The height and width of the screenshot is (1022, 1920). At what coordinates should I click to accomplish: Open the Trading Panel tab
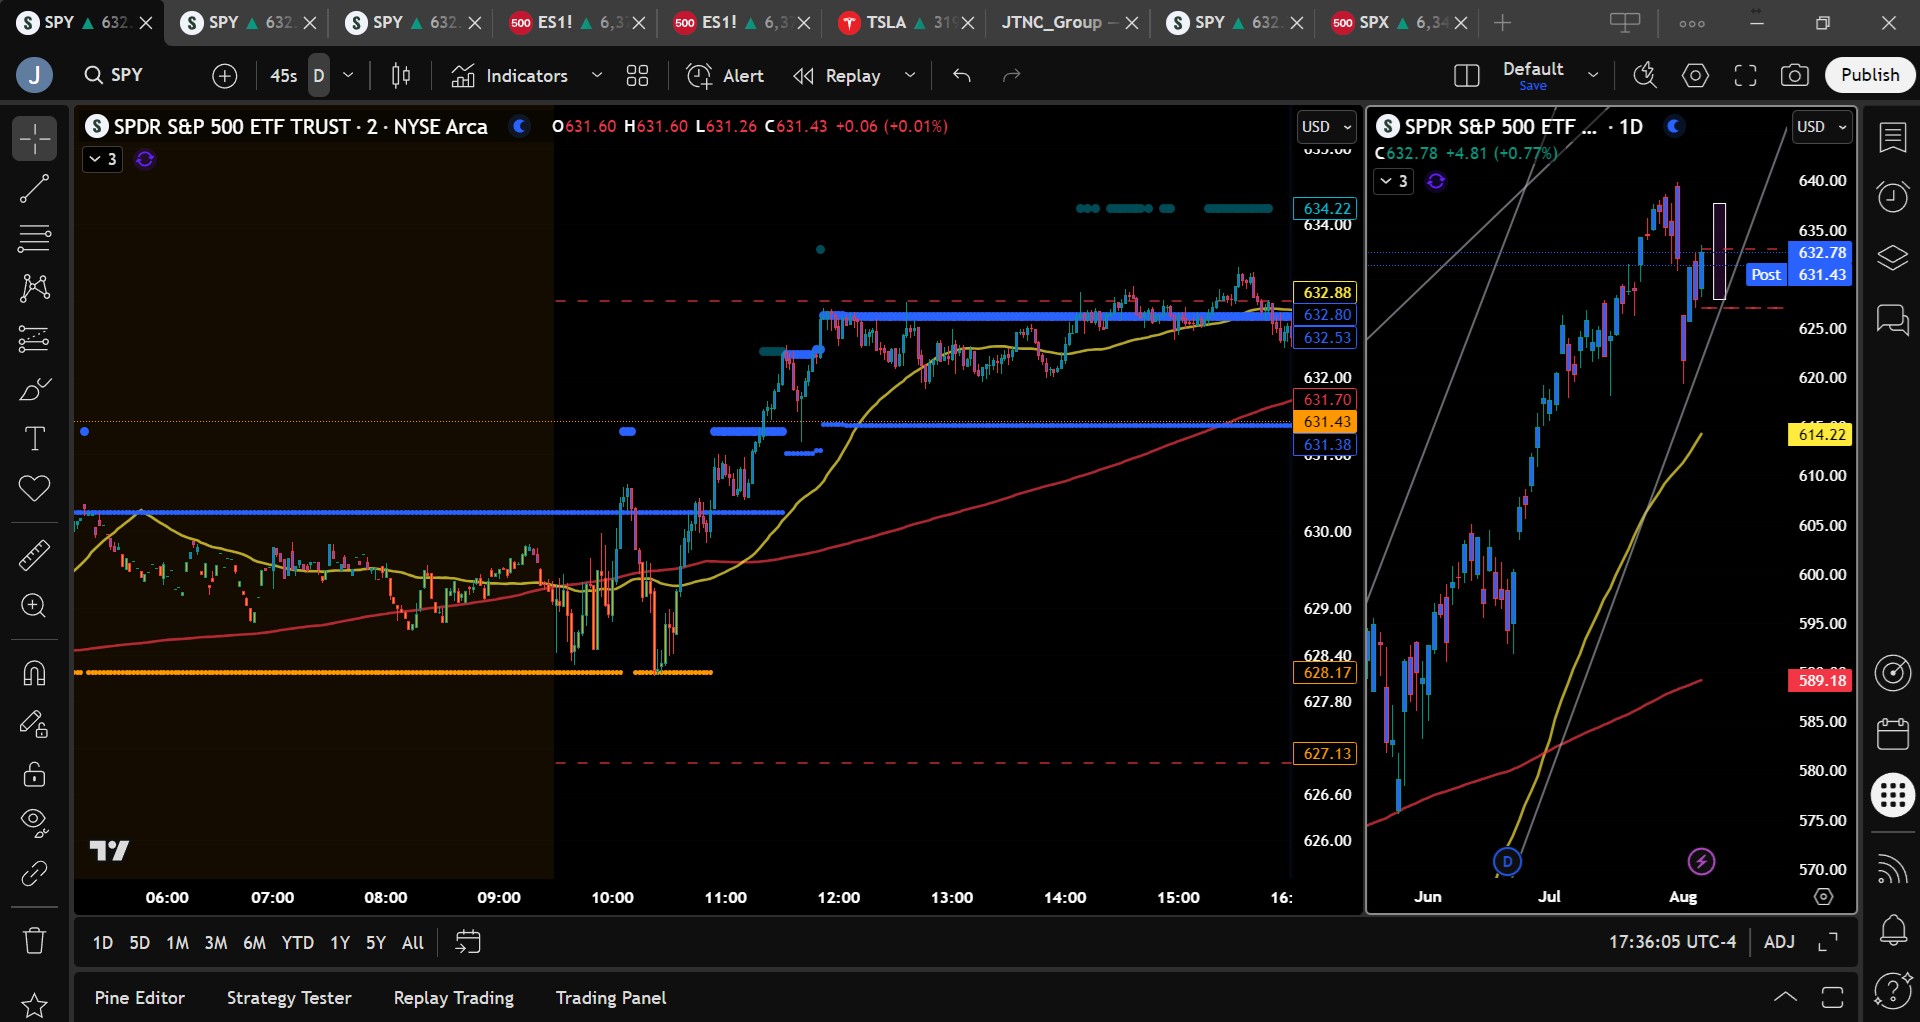coord(611,998)
